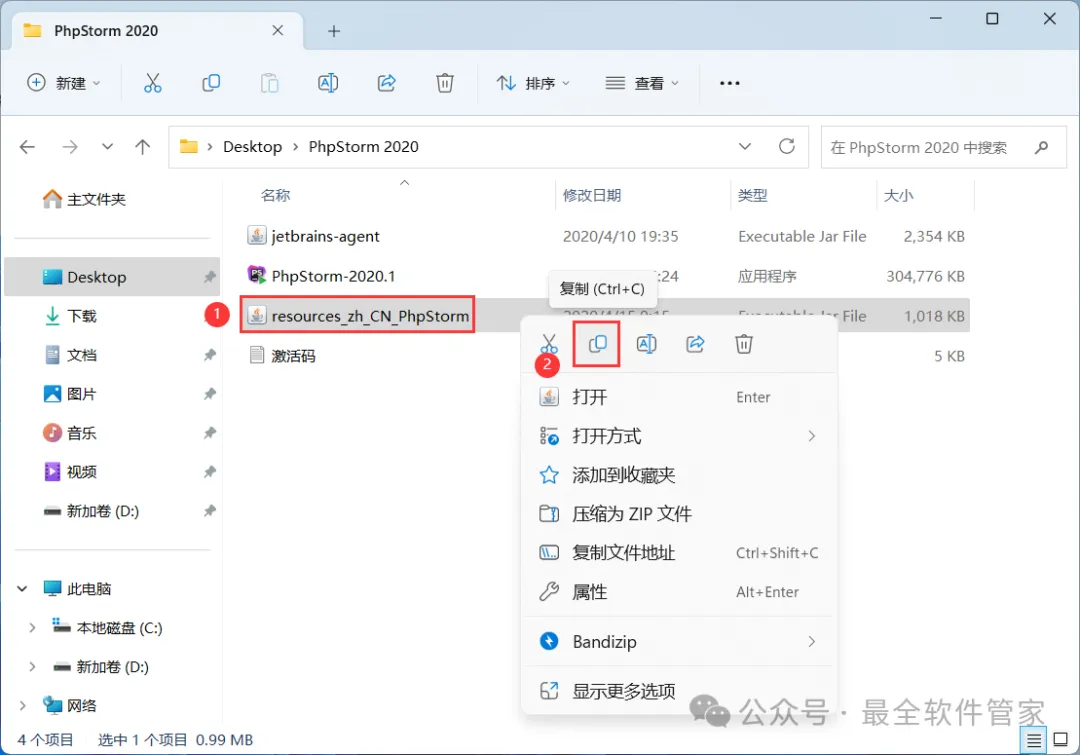Choose 添加到收藏夹 in the context menu

click(679, 475)
